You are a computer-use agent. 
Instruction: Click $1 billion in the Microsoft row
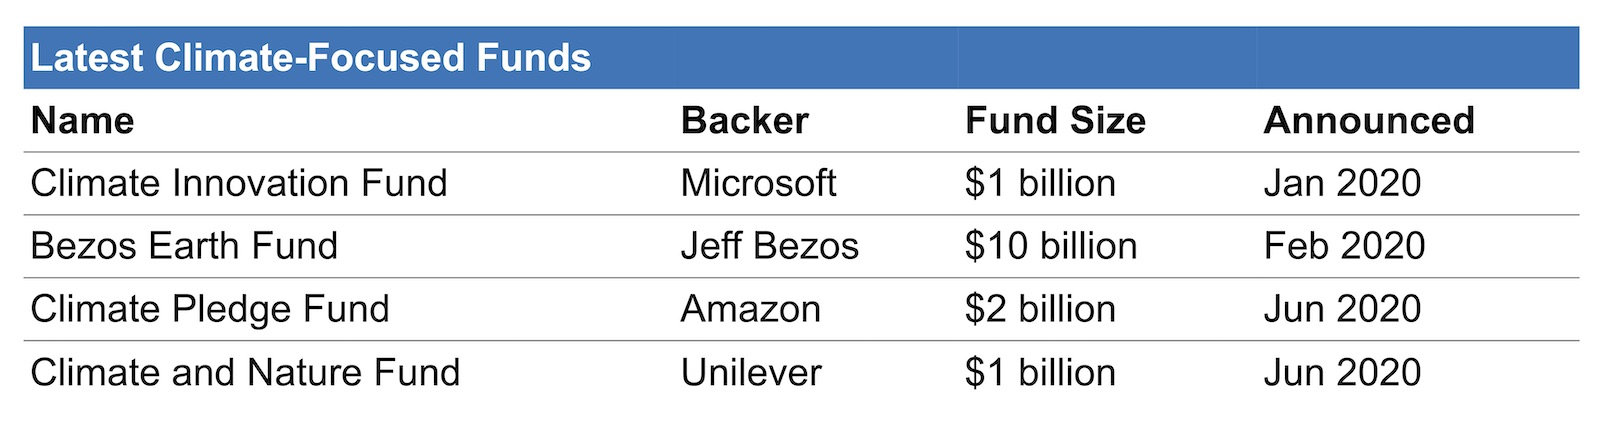[1040, 183]
